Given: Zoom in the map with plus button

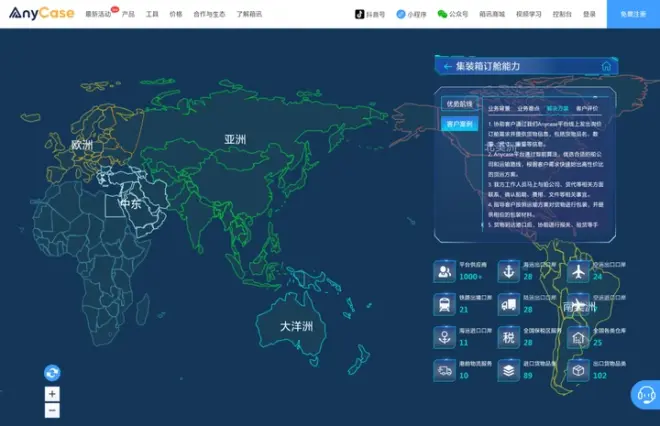Looking at the screenshot, I should click(52, 394).
